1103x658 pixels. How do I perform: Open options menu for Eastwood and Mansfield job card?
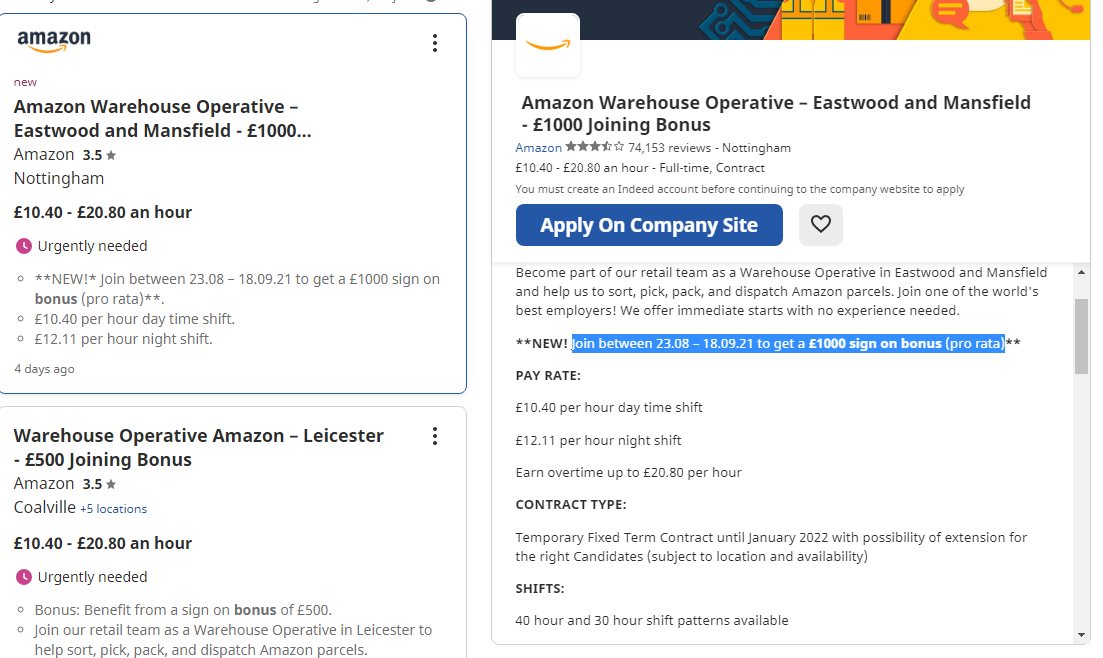435,43
